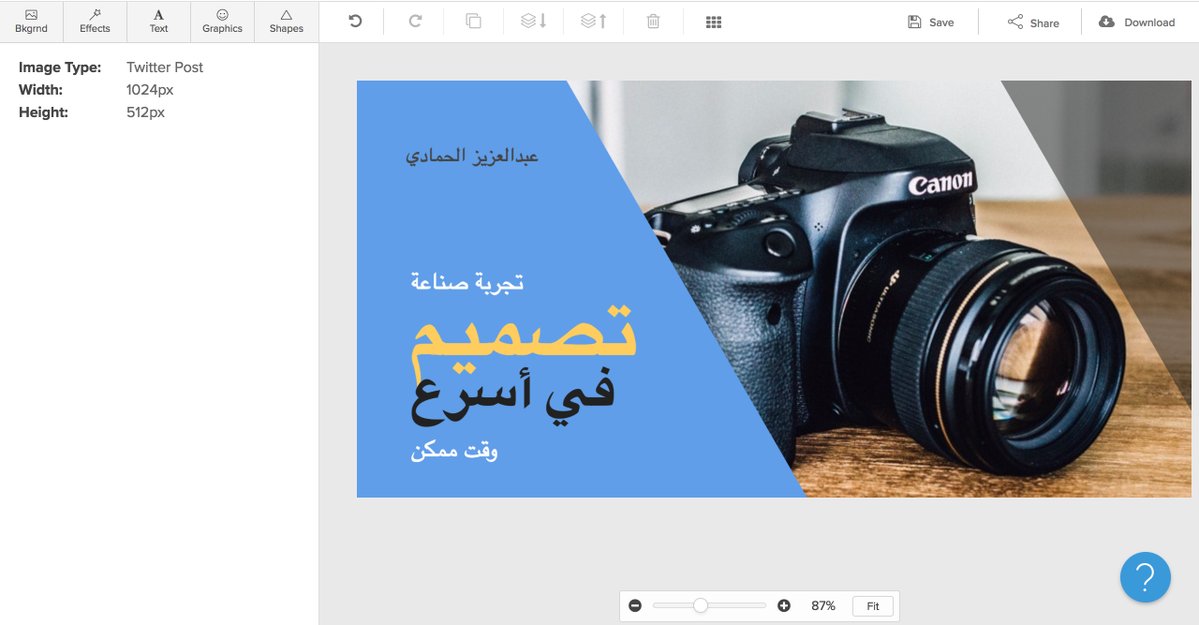The width and height of the screenshot is (1199, 625).
Task: Save the design
Action: tap(930, 22)
